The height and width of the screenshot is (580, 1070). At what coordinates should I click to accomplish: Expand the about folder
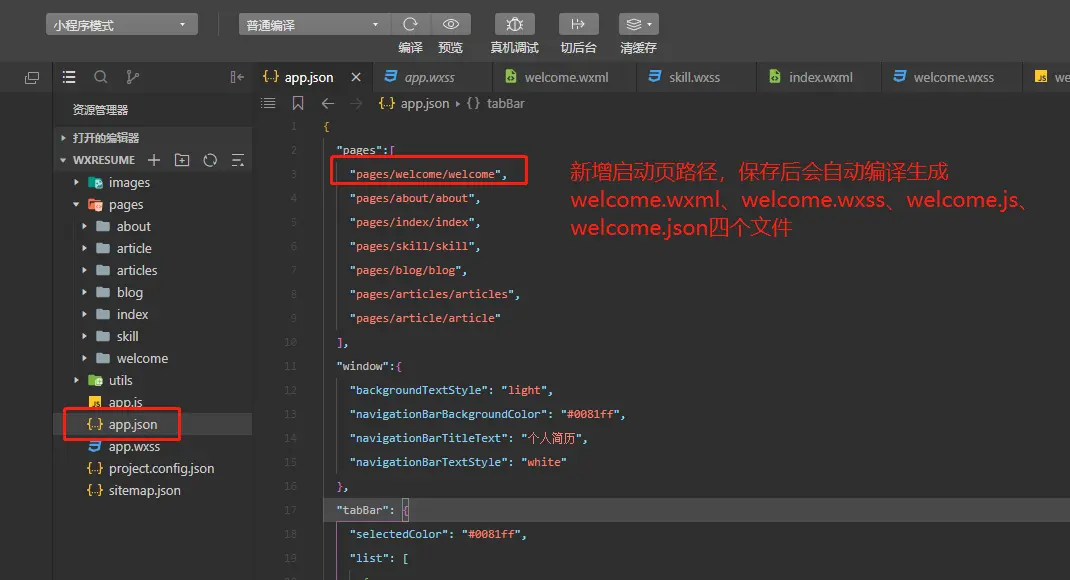153,226
